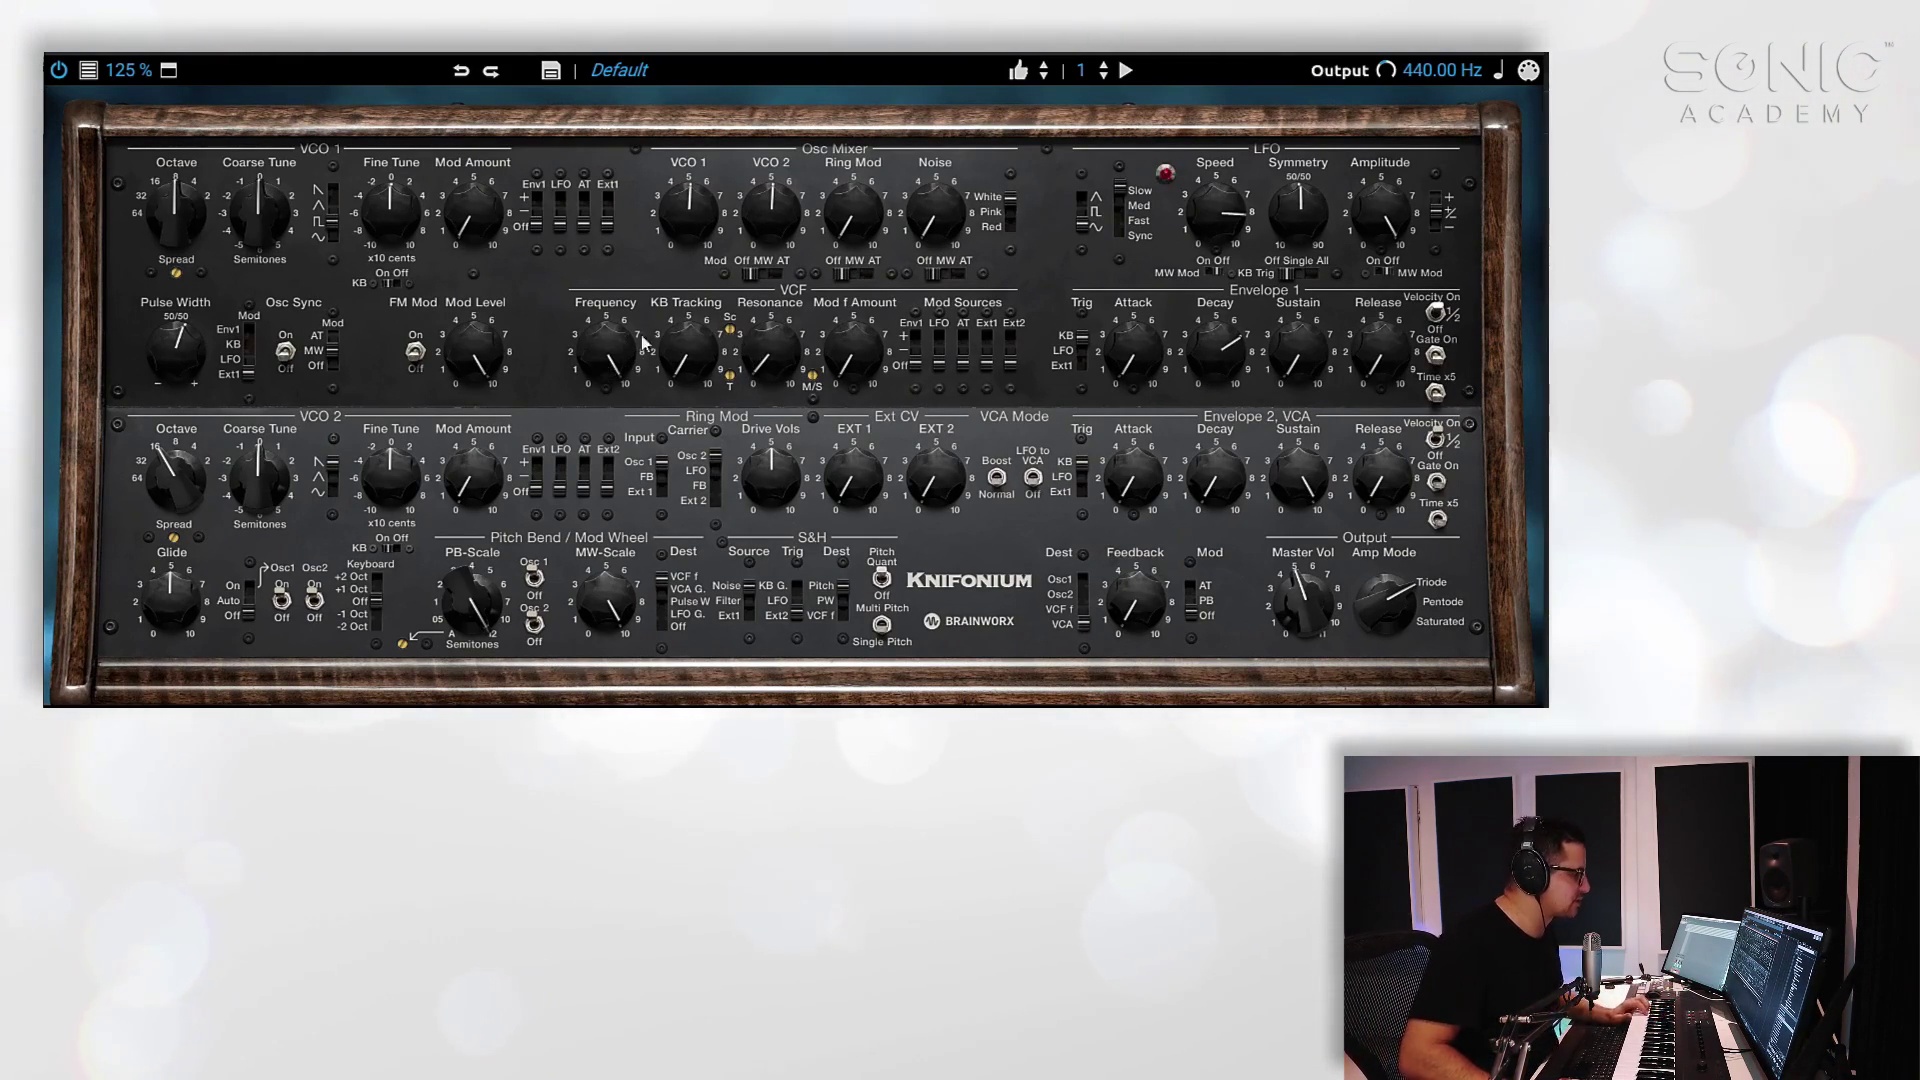The height and width of the screenshot is (1080, 1920).
Task: Click the LFO Speed knob
Action: (1216, 213)
